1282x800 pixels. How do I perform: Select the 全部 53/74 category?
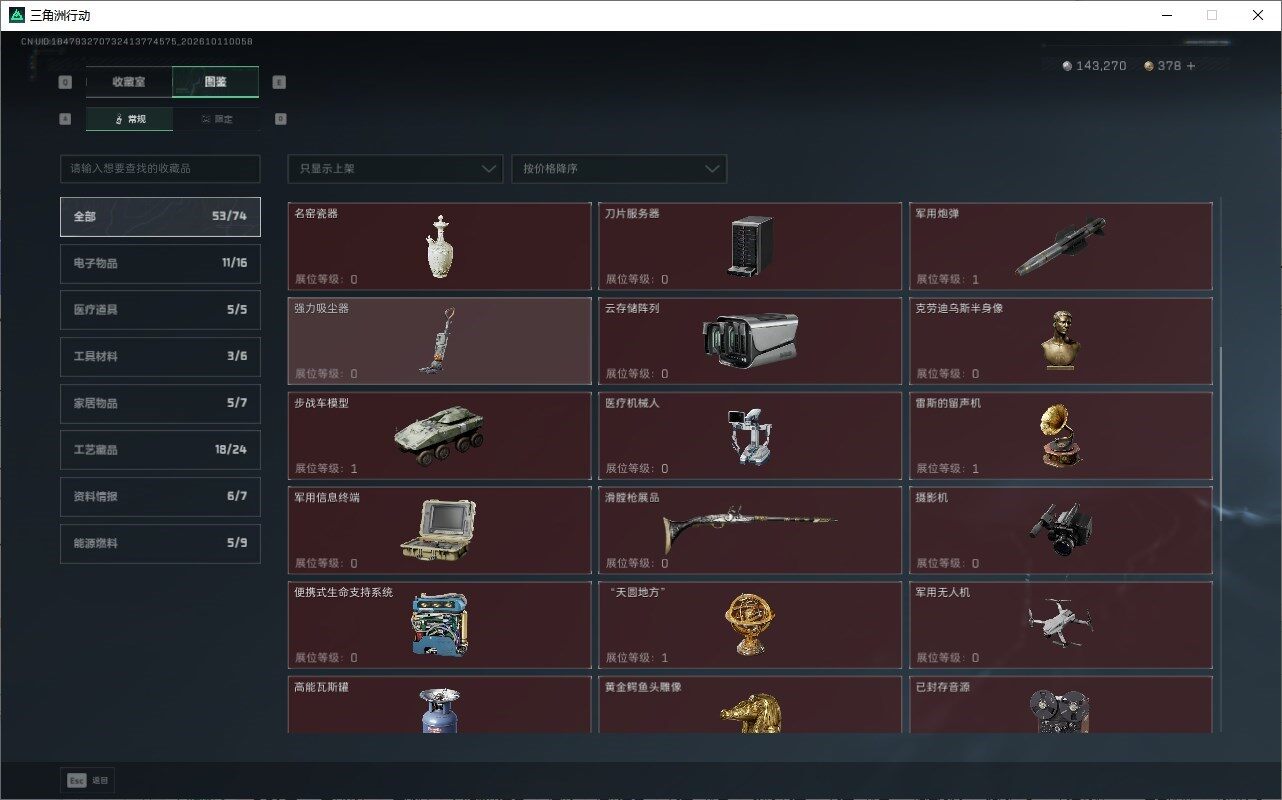point(160,216)
